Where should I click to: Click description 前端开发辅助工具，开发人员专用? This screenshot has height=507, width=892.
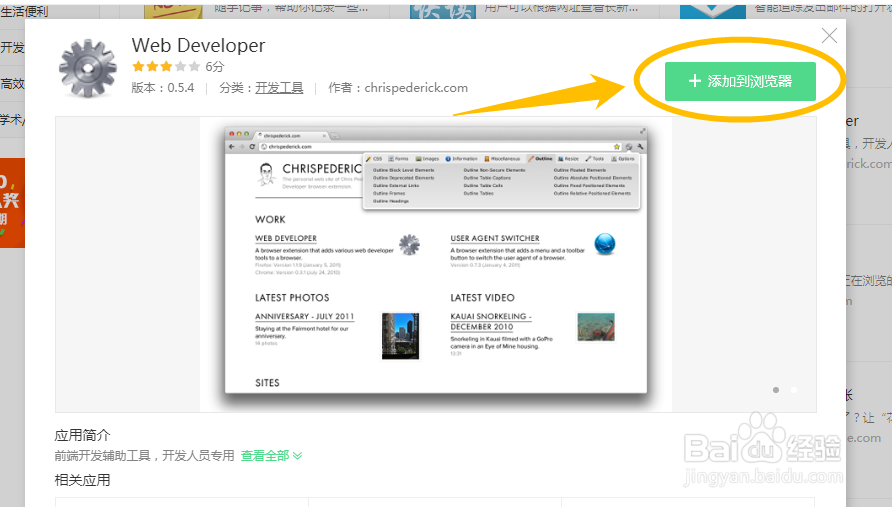coord(144,456)
